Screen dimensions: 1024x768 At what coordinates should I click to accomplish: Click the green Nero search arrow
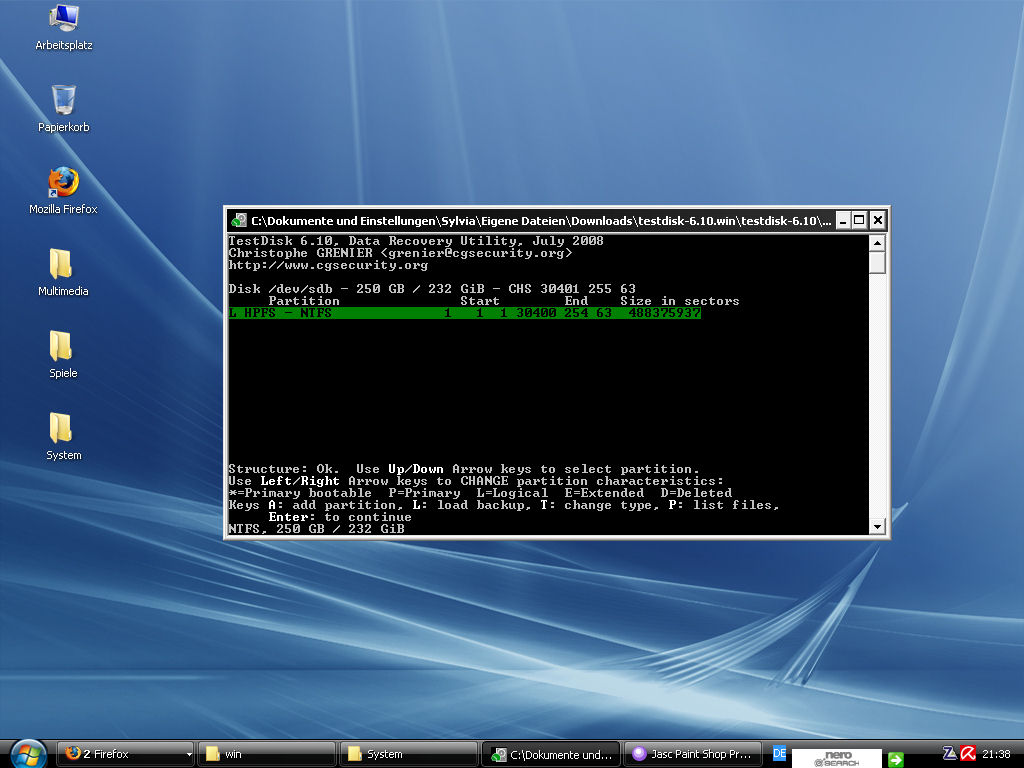coord(896,759)
